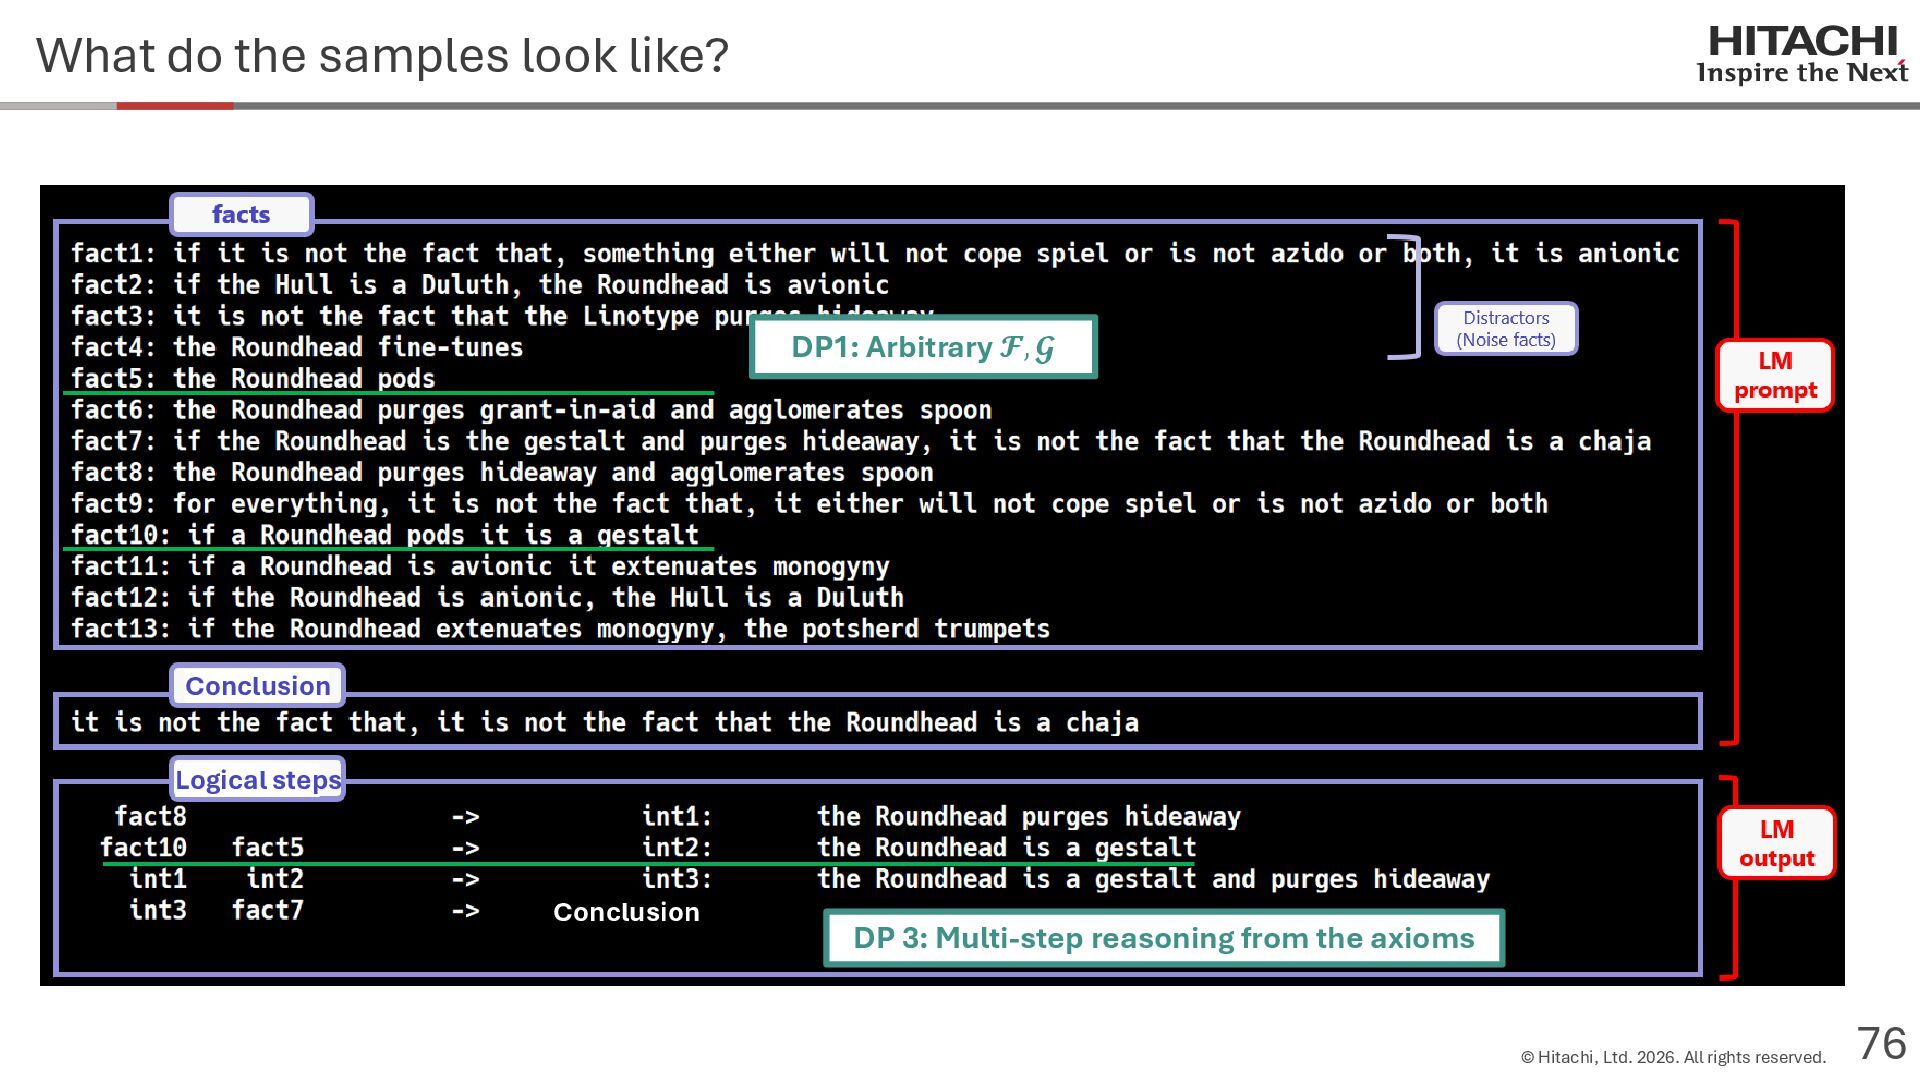Click the Hitachi Inspire the Next logo
The width and height of the screenshot is (1920, 1080).
tap(1802, 55)
